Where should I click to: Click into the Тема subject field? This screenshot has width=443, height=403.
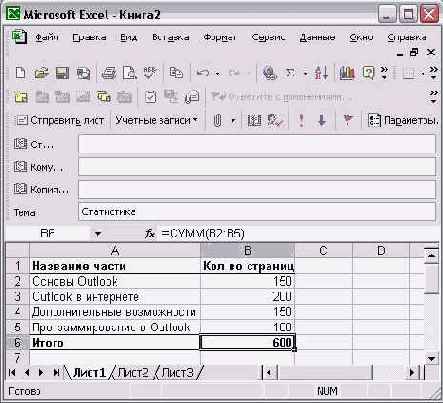257,212
